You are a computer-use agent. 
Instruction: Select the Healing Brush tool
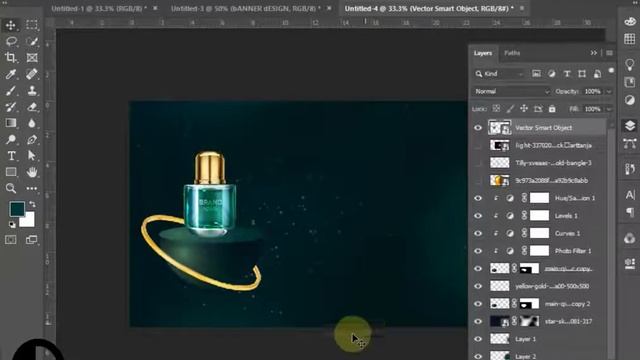click(32, 74)
